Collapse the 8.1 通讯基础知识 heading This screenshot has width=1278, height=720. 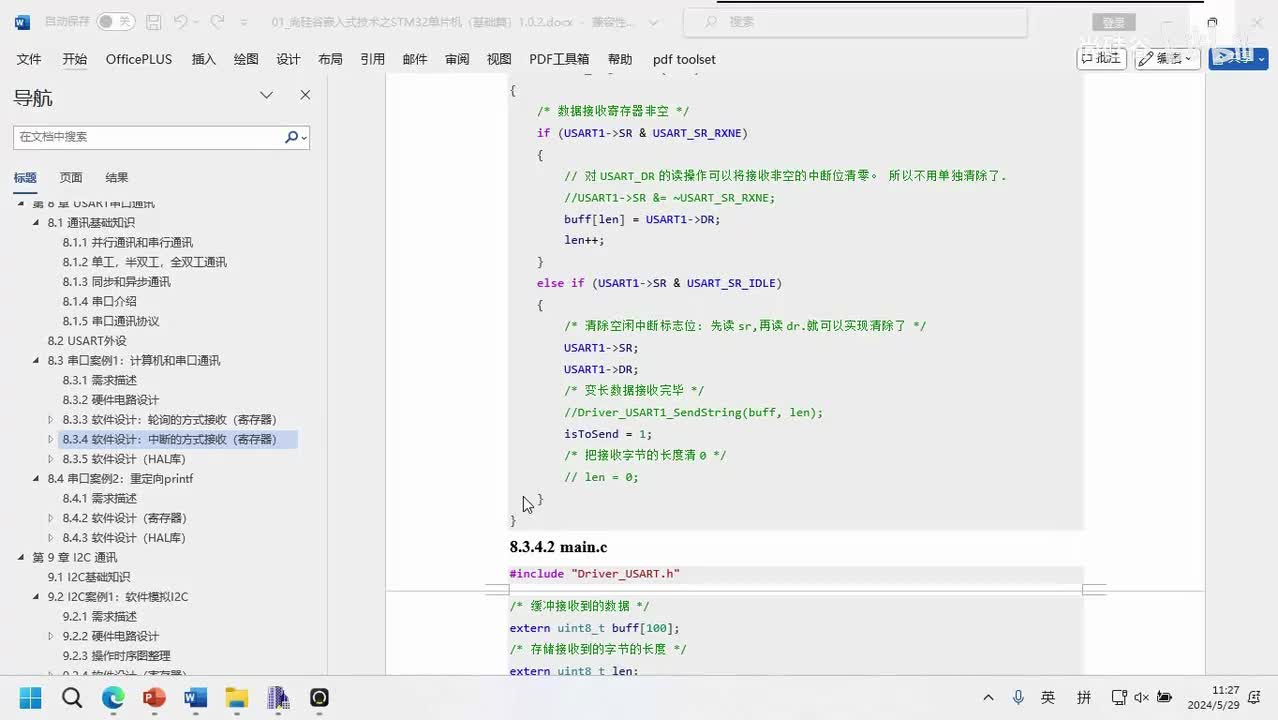coord(37,223)
